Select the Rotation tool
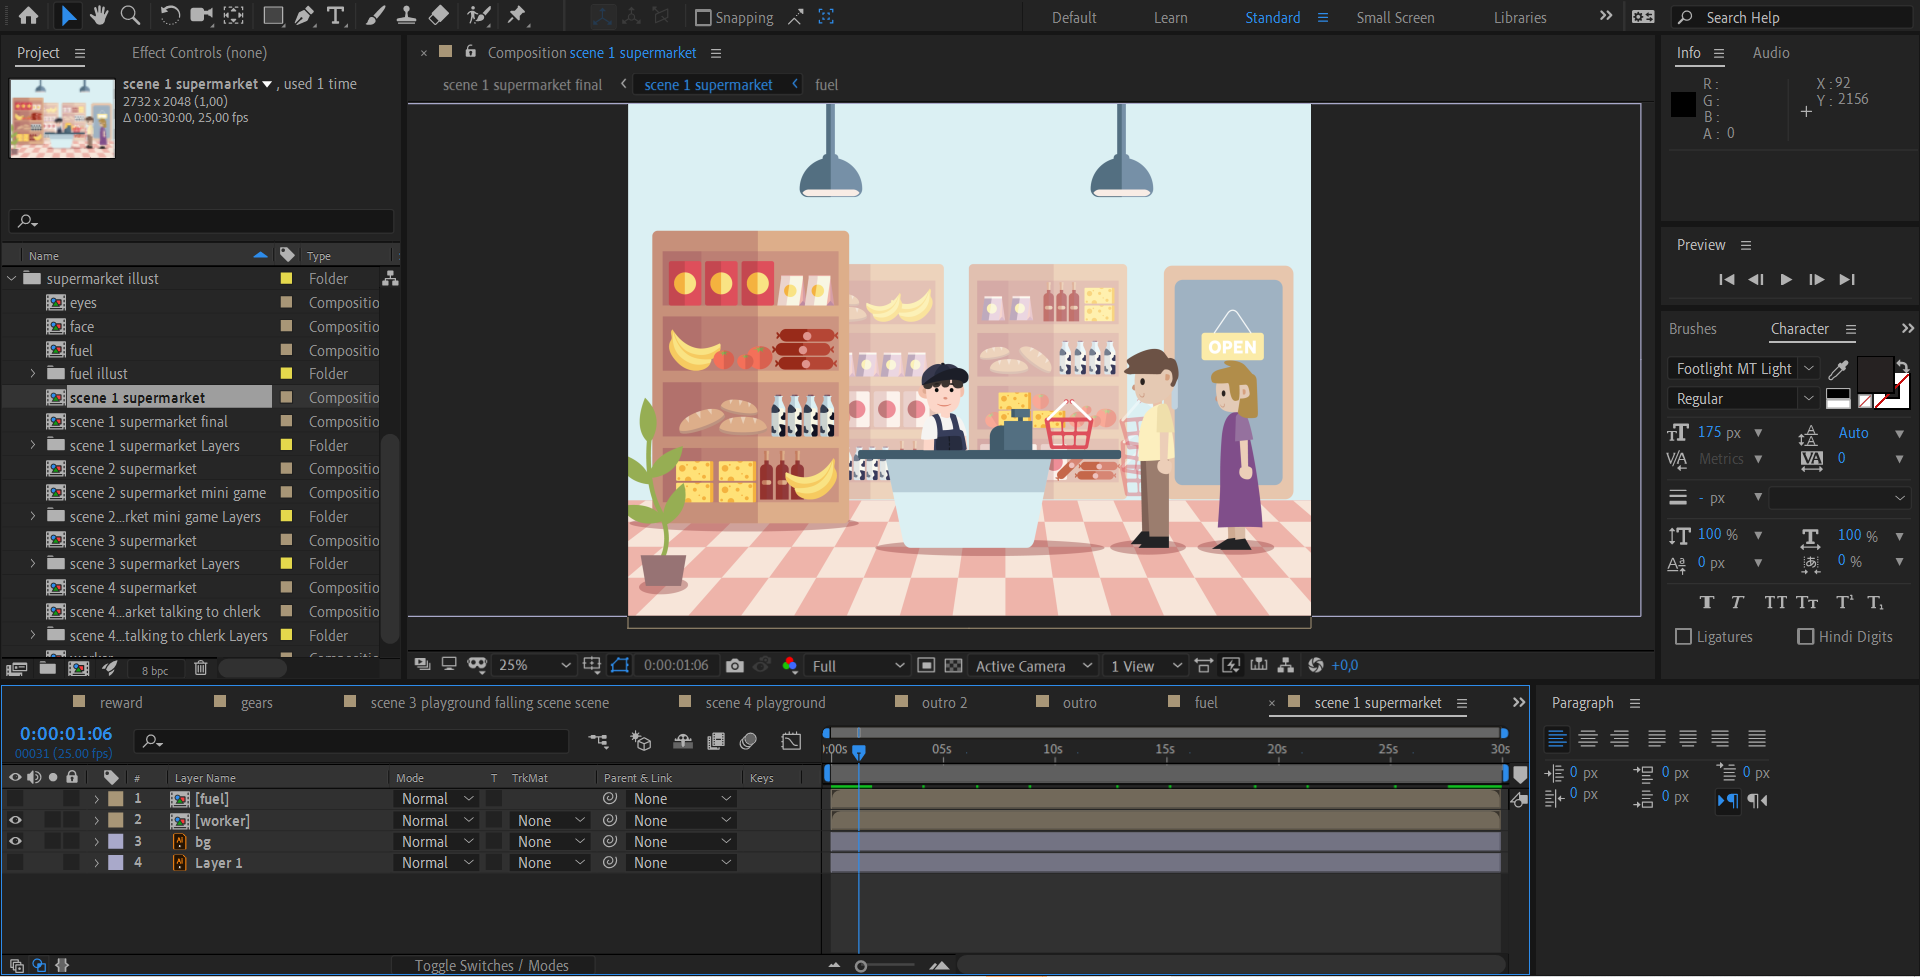This screenshot has width=1920, height=977. click(170, 16)
